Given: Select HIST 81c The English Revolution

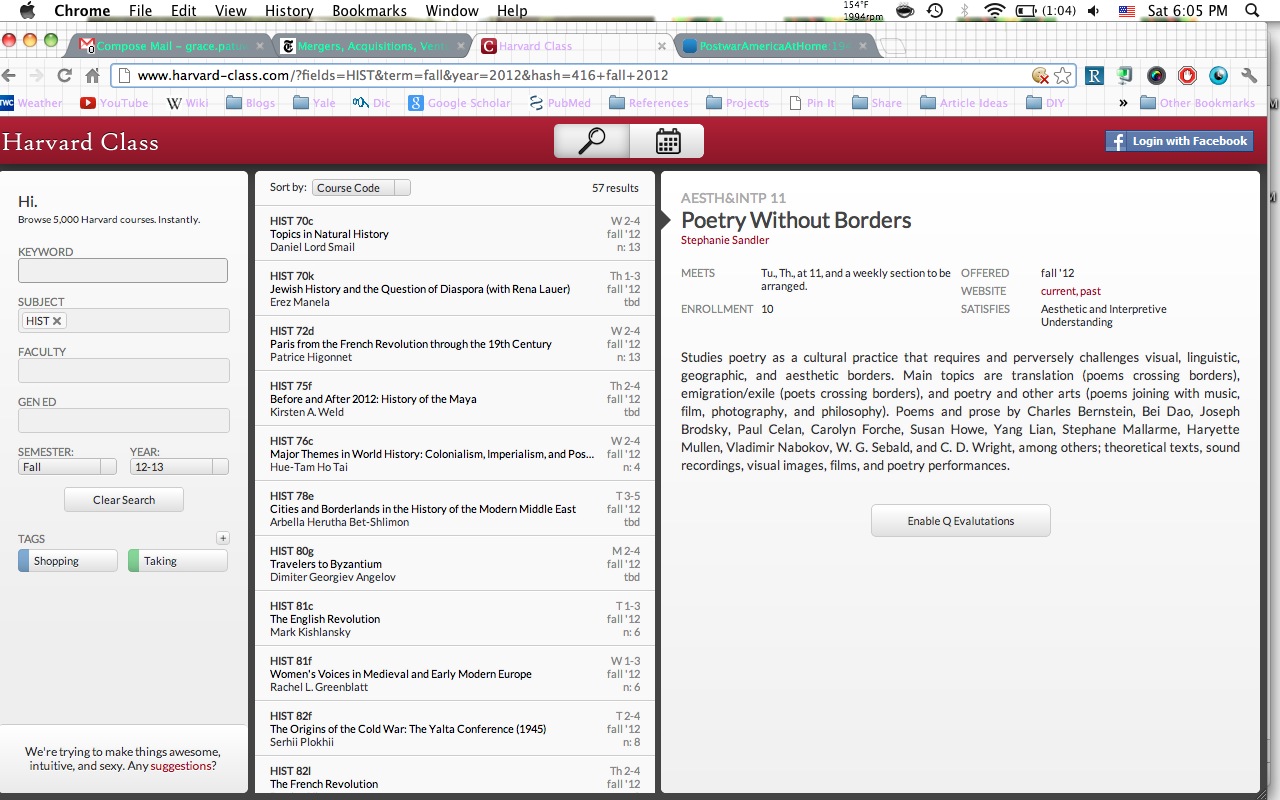Looking at the screenshot, I should (455, 619).
